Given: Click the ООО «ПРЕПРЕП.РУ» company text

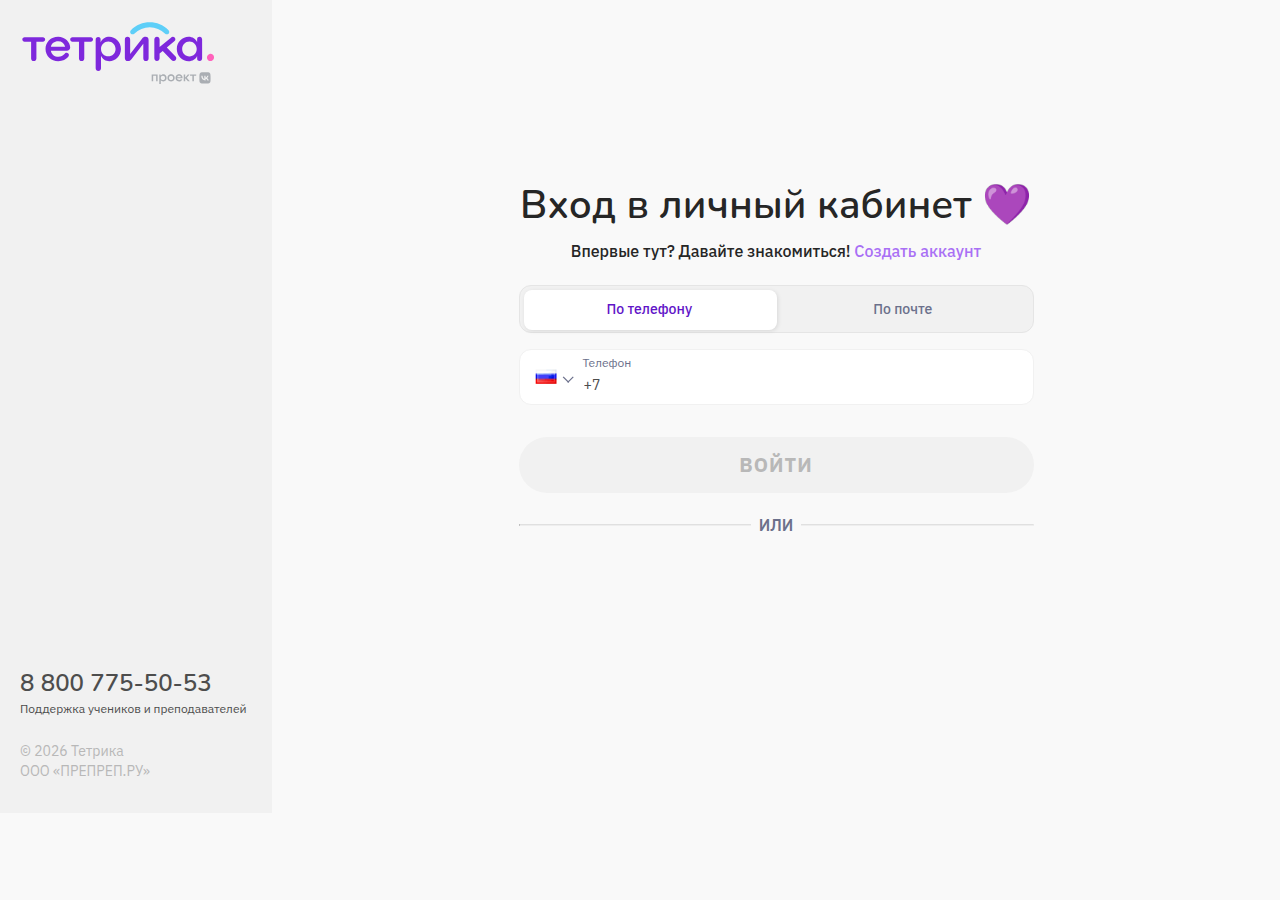Looking at the screenshot, I should coord(85,771).
